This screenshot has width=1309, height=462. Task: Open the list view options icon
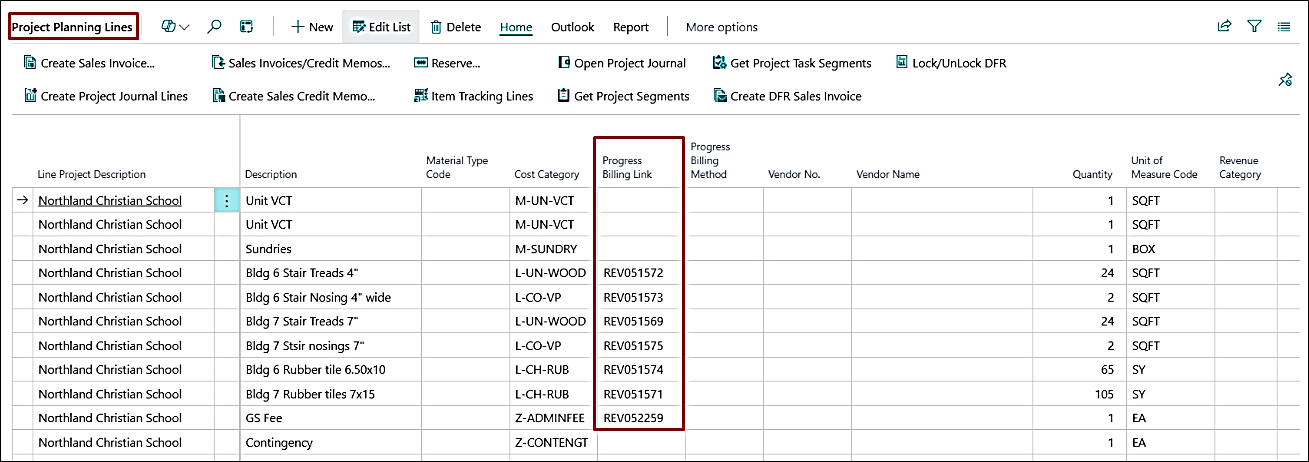pyautogui.click(x=1284, y=27)
